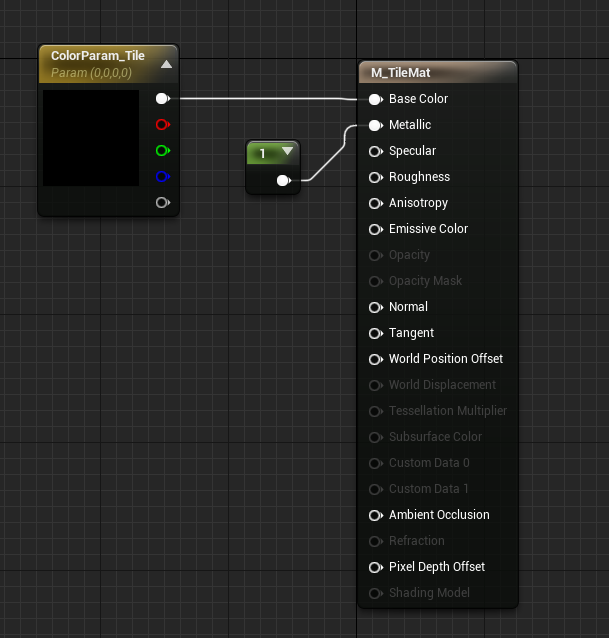Click the Refraction pin
Screen dimensions: 609x638
[x=375, y=542]
